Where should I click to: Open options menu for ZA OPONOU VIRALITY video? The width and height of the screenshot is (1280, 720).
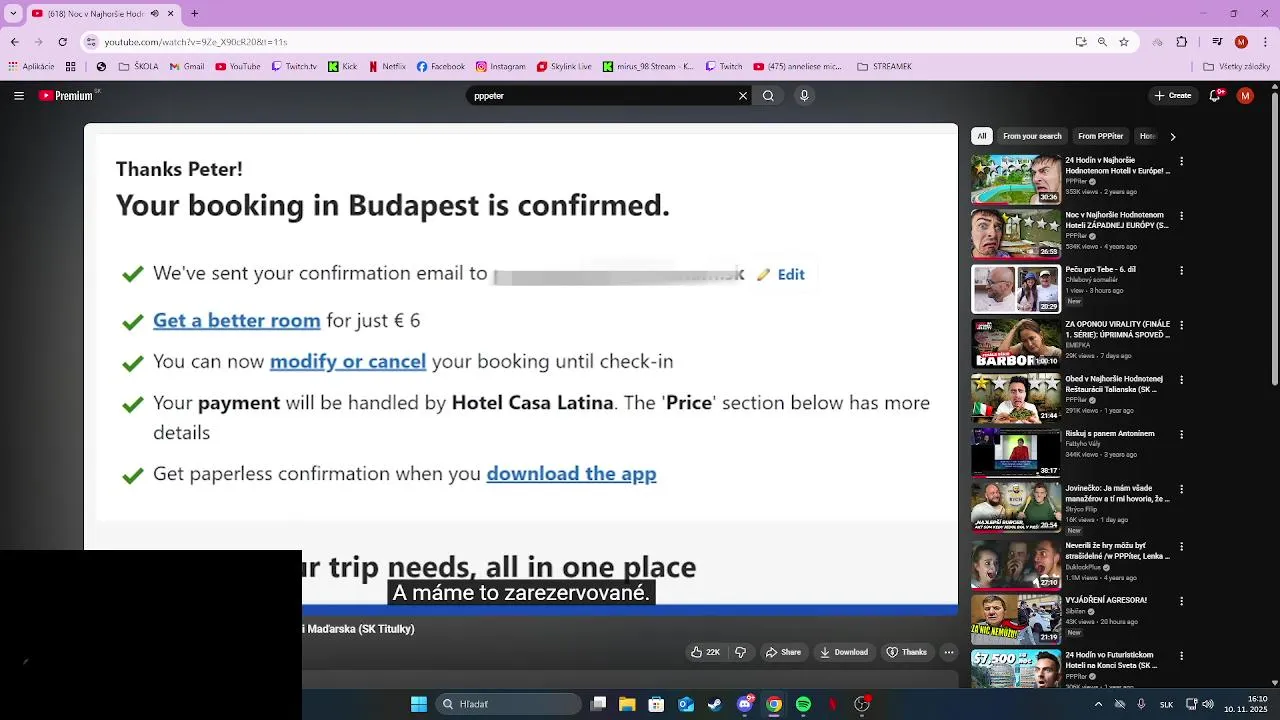1182,326
